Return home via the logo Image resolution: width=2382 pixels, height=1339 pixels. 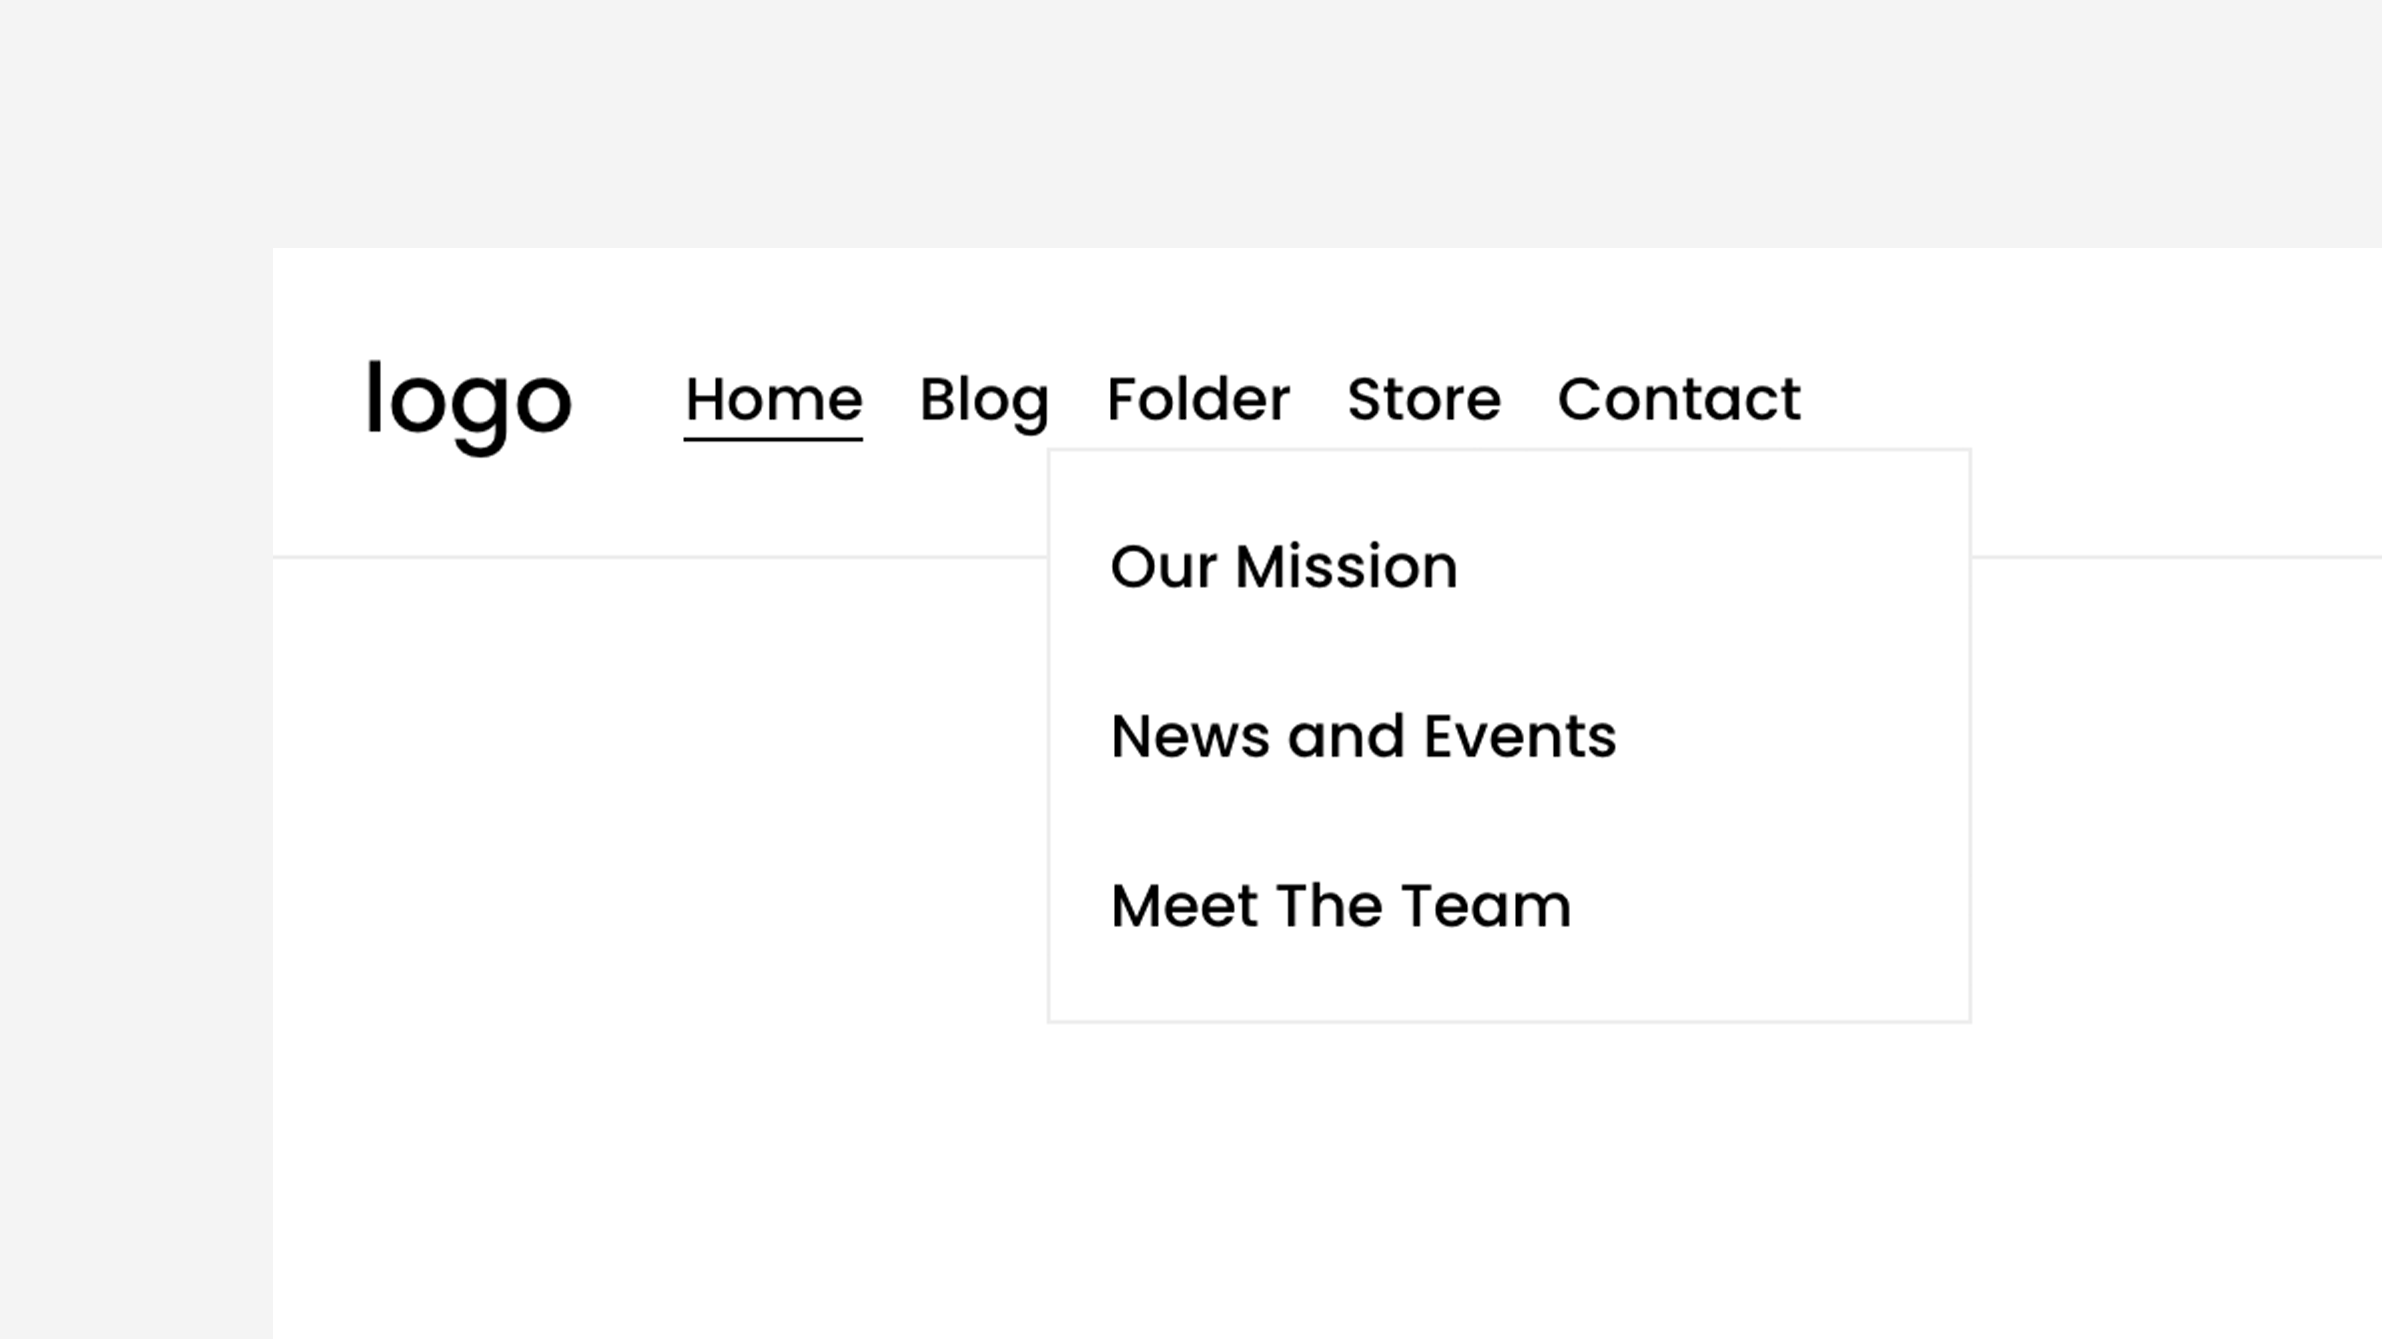[468, 402]
